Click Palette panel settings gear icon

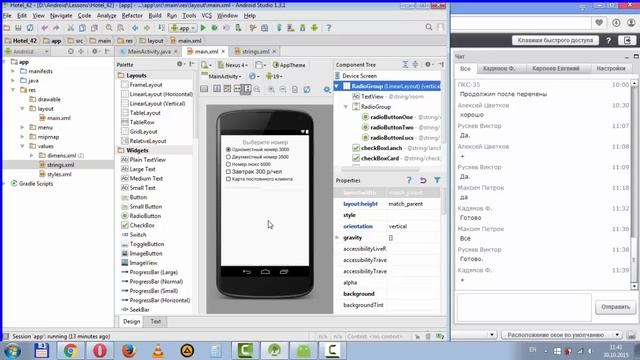179,64
